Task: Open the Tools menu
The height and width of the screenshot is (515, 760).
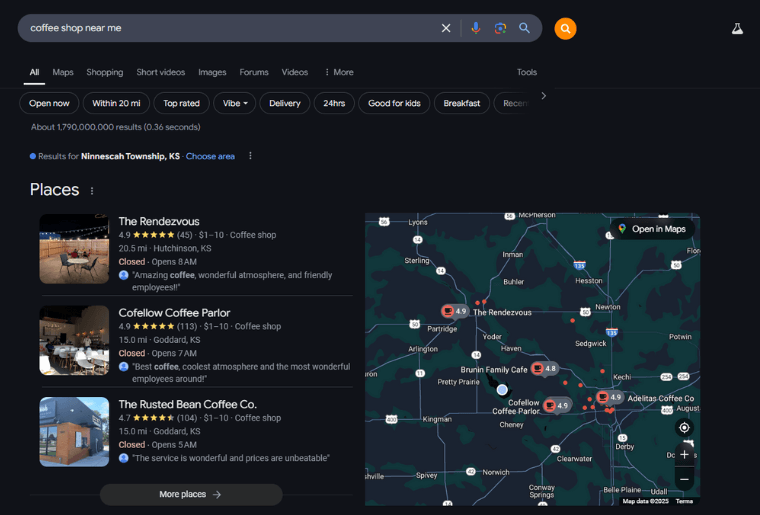Action: pyautogui.click(x=527, y=72)
